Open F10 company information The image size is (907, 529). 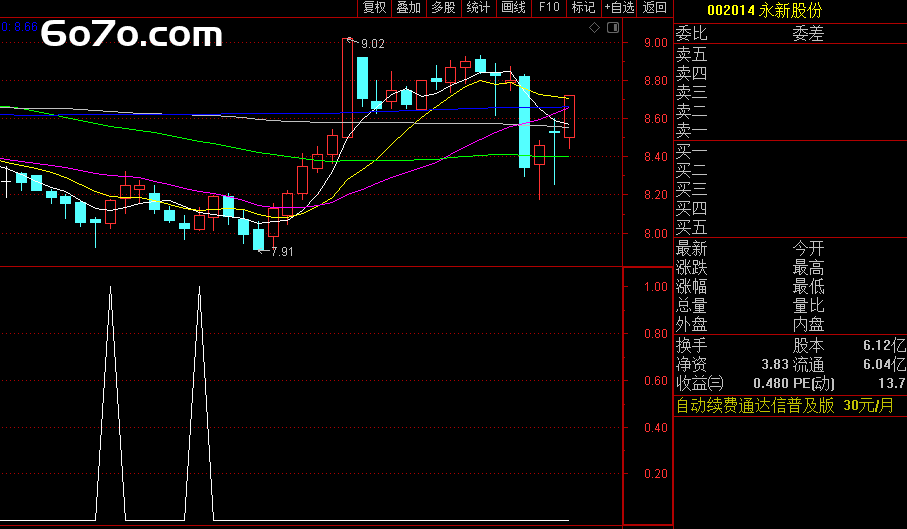[549, 8]
